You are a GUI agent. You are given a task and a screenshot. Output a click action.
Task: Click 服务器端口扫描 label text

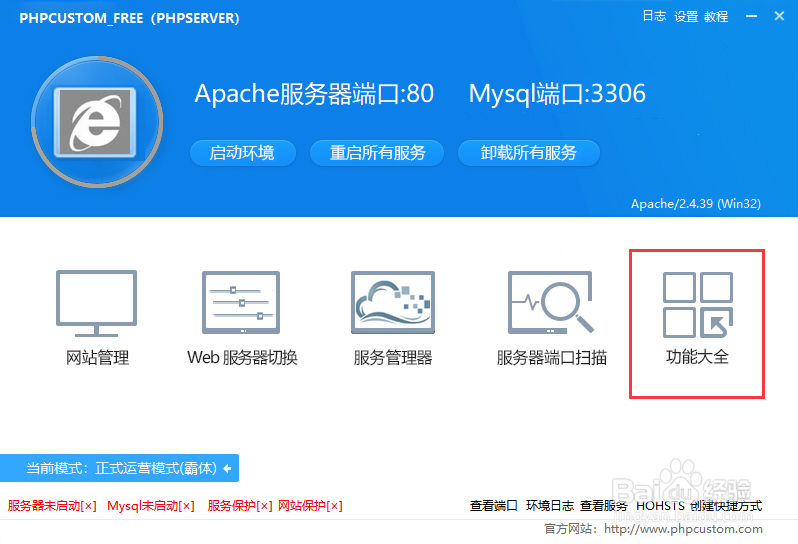(x=552, y=358)
